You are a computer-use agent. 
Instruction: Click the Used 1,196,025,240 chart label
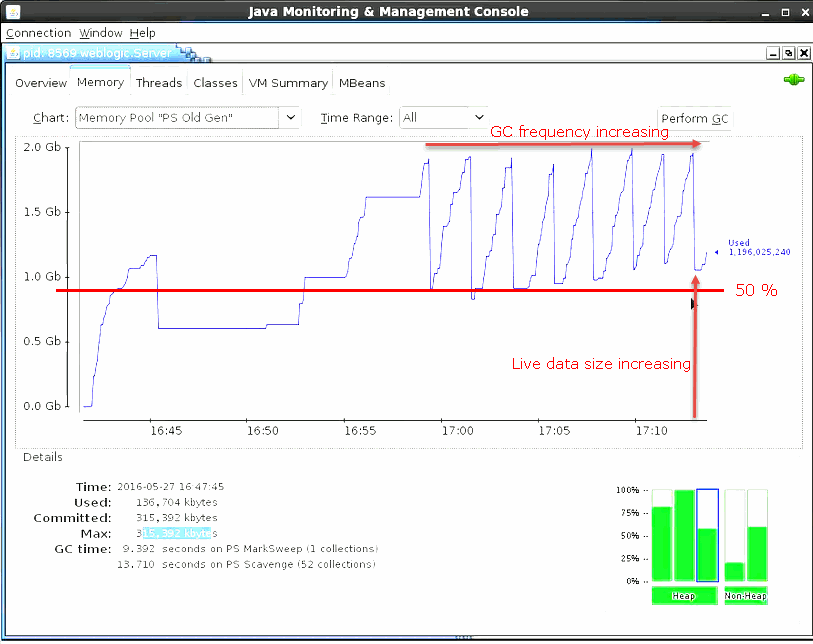(759, 247)
